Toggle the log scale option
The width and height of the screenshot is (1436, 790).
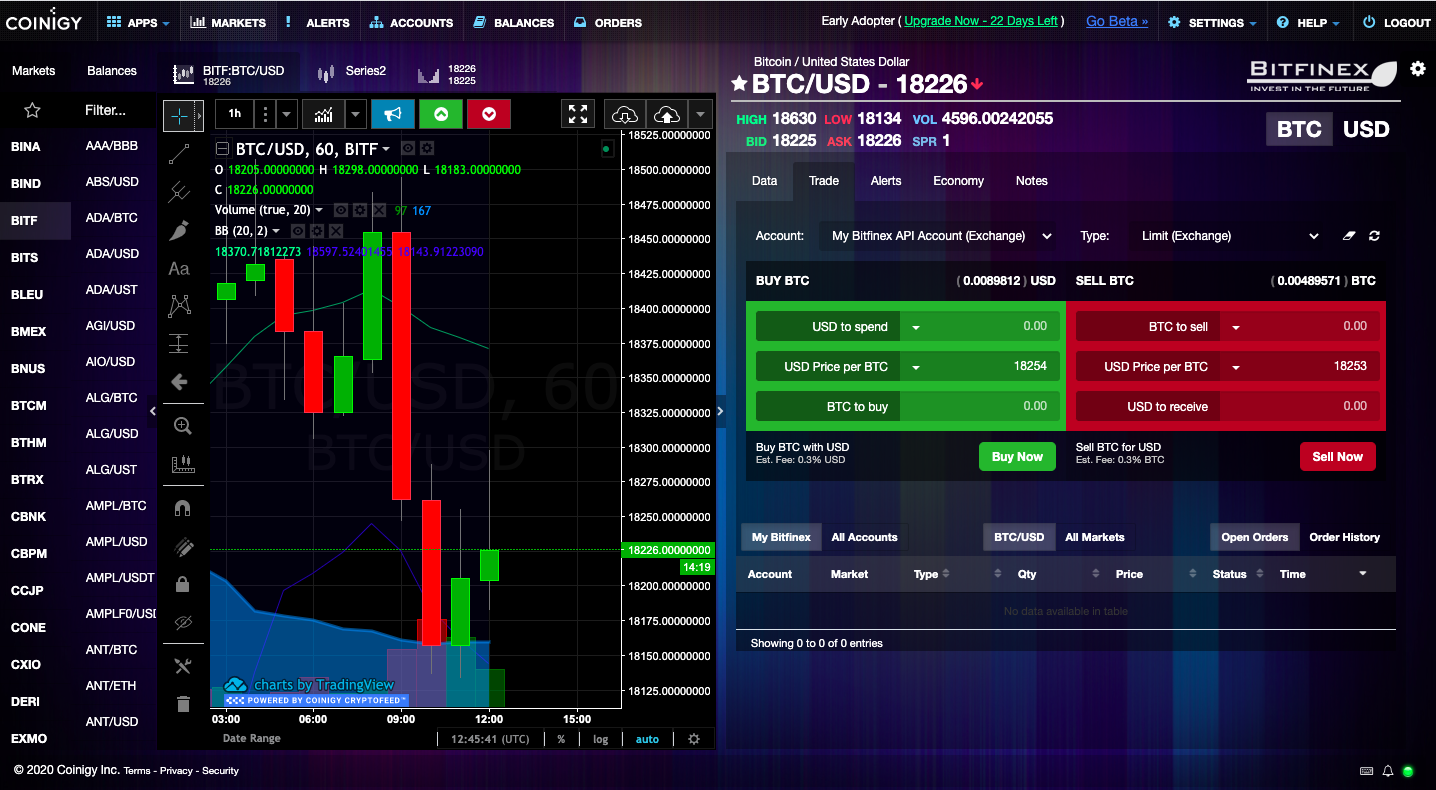click(x=600, y=739)
